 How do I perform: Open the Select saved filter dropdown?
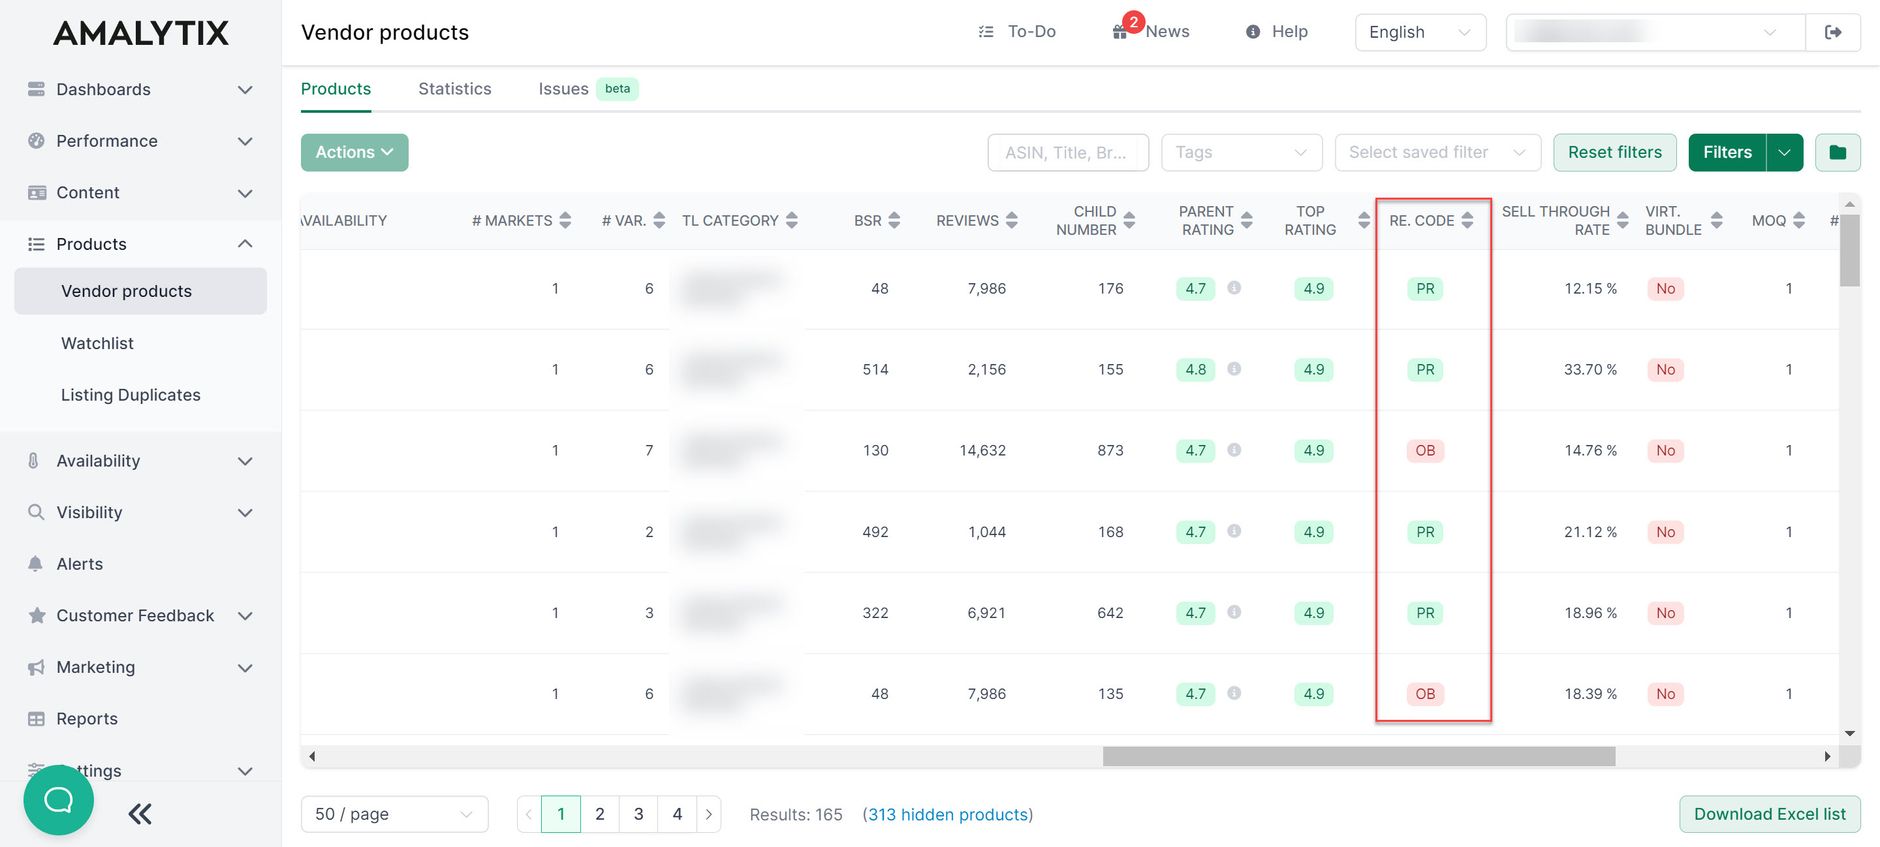point(1438,152)
